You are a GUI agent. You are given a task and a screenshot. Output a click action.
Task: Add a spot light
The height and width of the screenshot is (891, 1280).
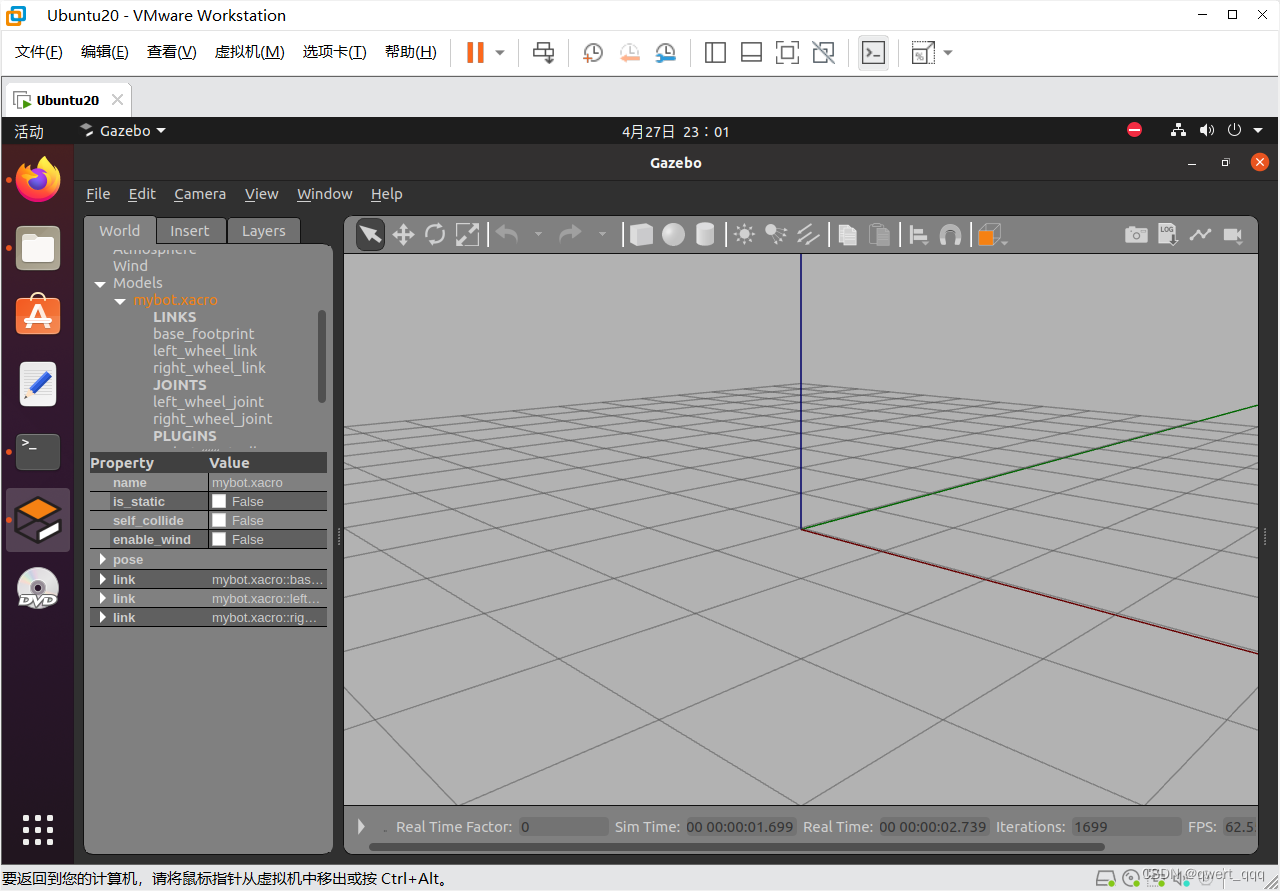point(776,234)
